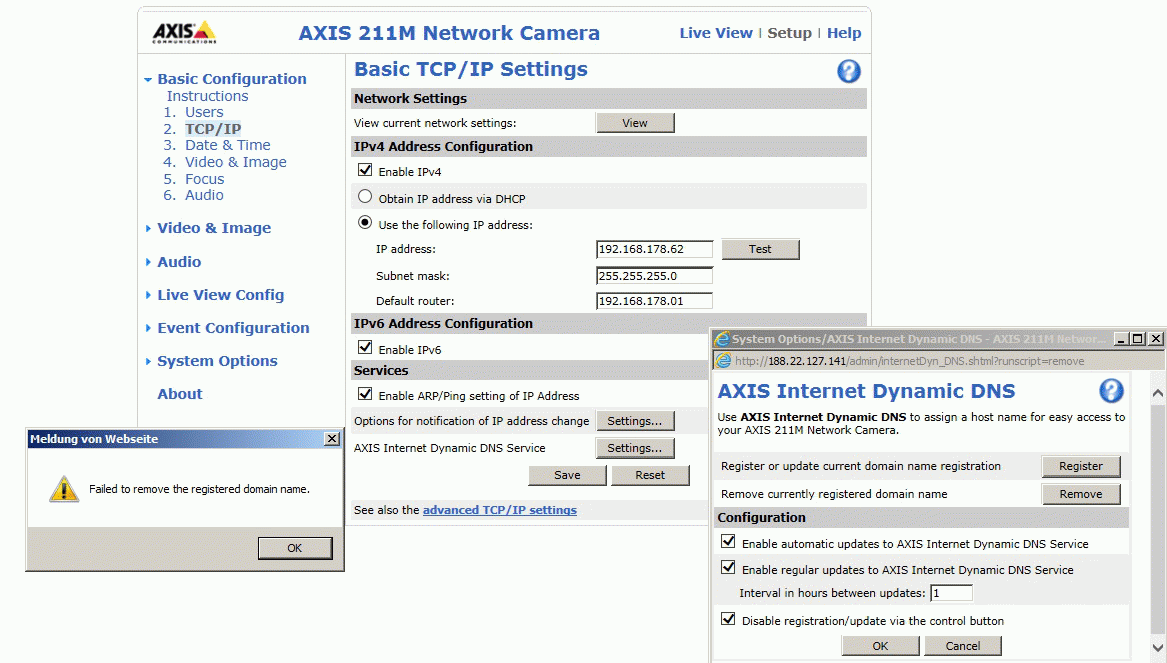This screenshot has width=1167, height=663.
Task: Click OK in failed to remove domain dialog
Action: [x=295, y=548]
